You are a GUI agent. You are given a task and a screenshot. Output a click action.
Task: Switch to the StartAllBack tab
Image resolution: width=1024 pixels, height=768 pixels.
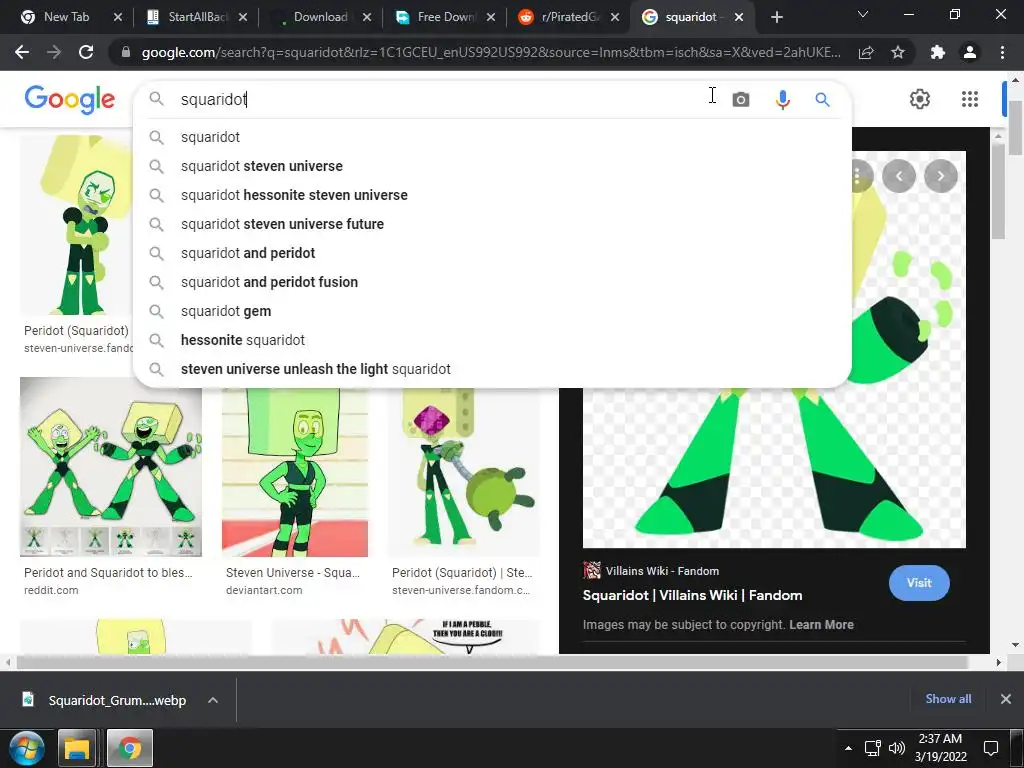189,17
